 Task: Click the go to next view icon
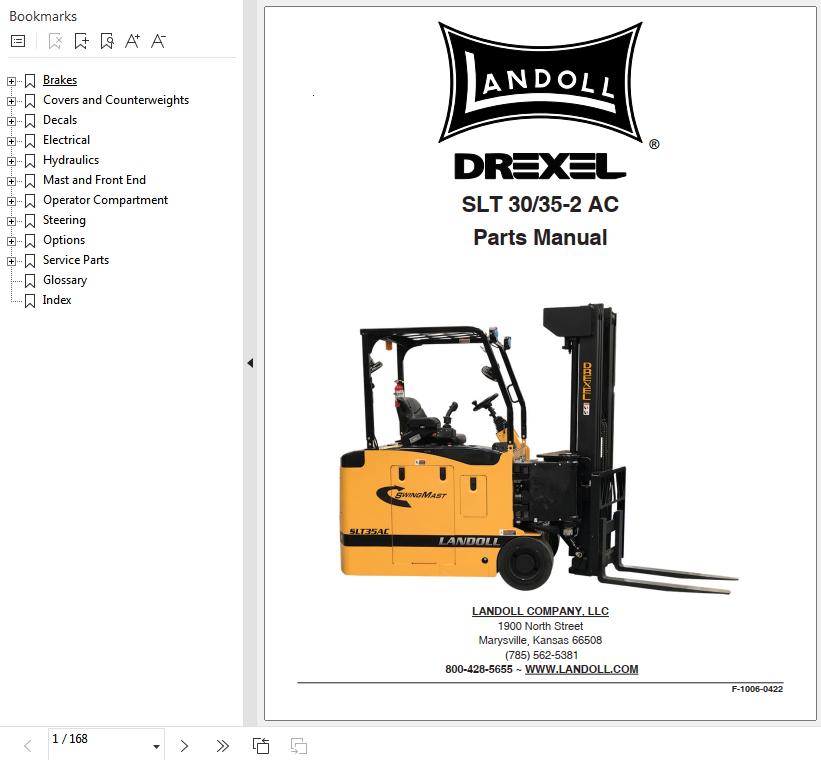298,745
